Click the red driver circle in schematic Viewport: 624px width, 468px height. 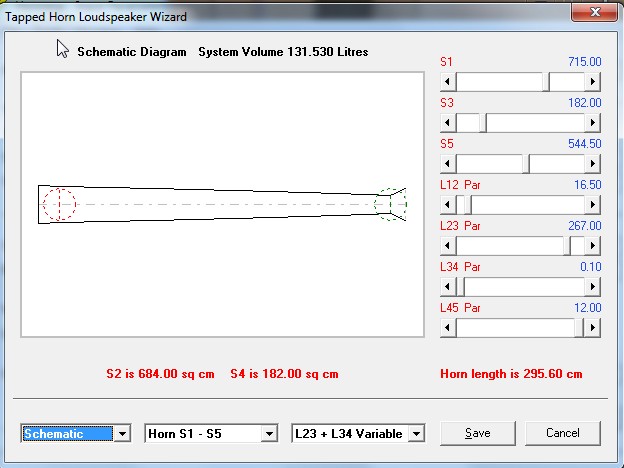[x=59, y=204]
